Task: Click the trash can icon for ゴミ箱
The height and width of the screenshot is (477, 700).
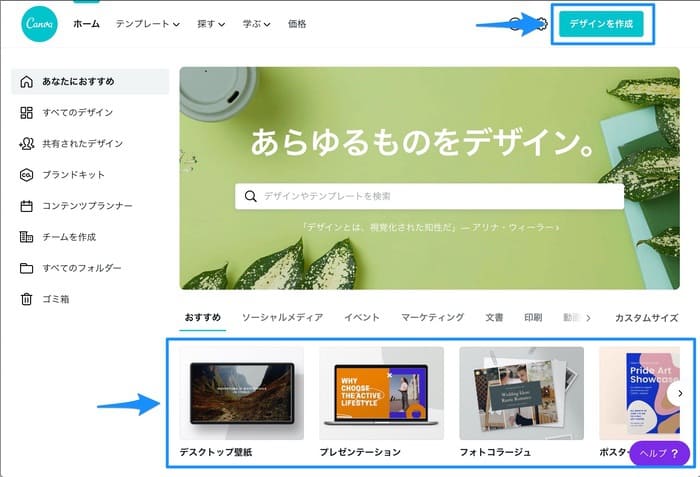Action: [x=27, y=299]
